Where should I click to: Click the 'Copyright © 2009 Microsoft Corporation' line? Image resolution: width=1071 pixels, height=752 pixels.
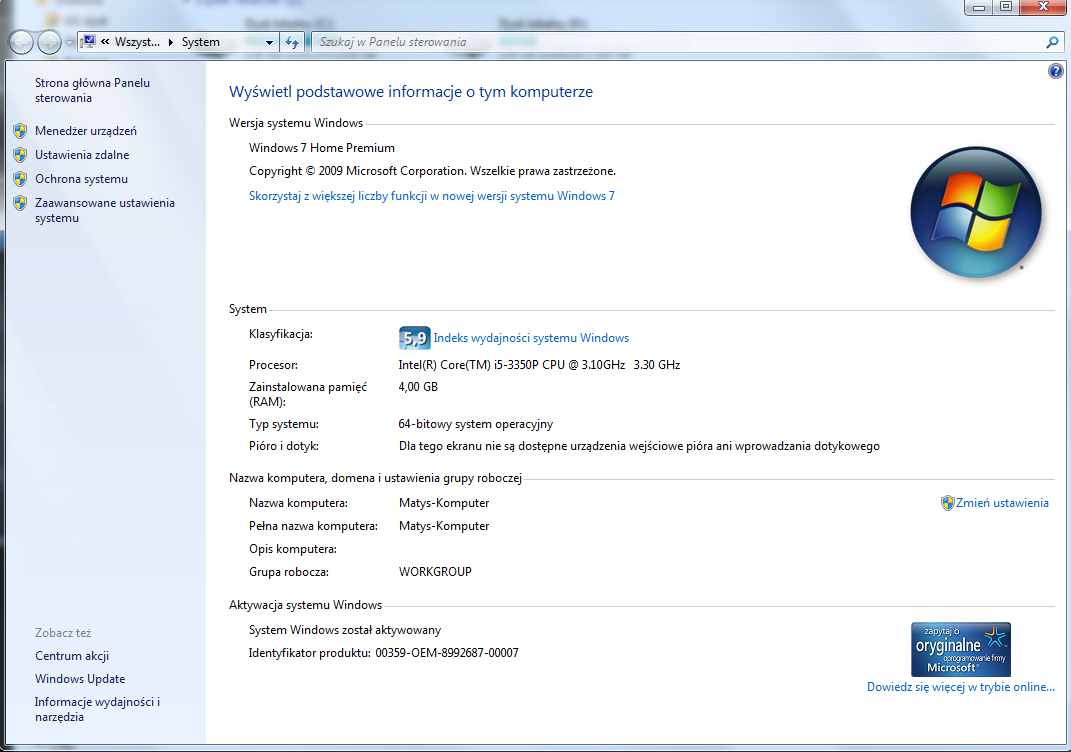point(432,171)
